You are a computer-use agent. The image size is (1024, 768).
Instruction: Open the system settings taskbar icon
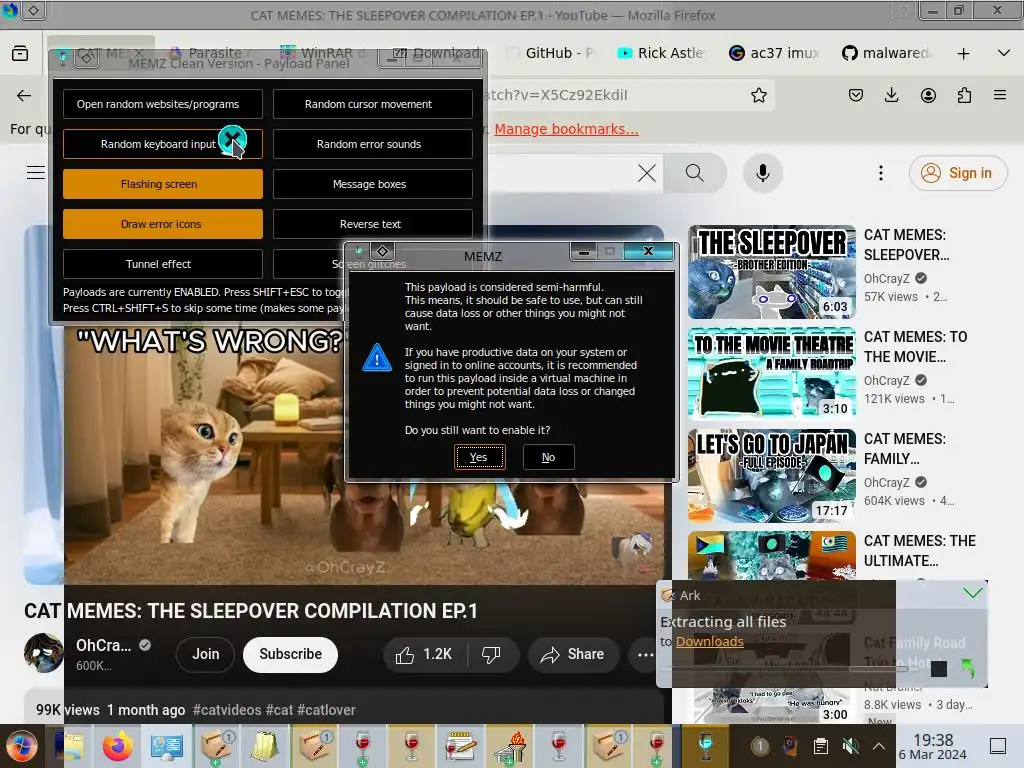click(167, 746)
